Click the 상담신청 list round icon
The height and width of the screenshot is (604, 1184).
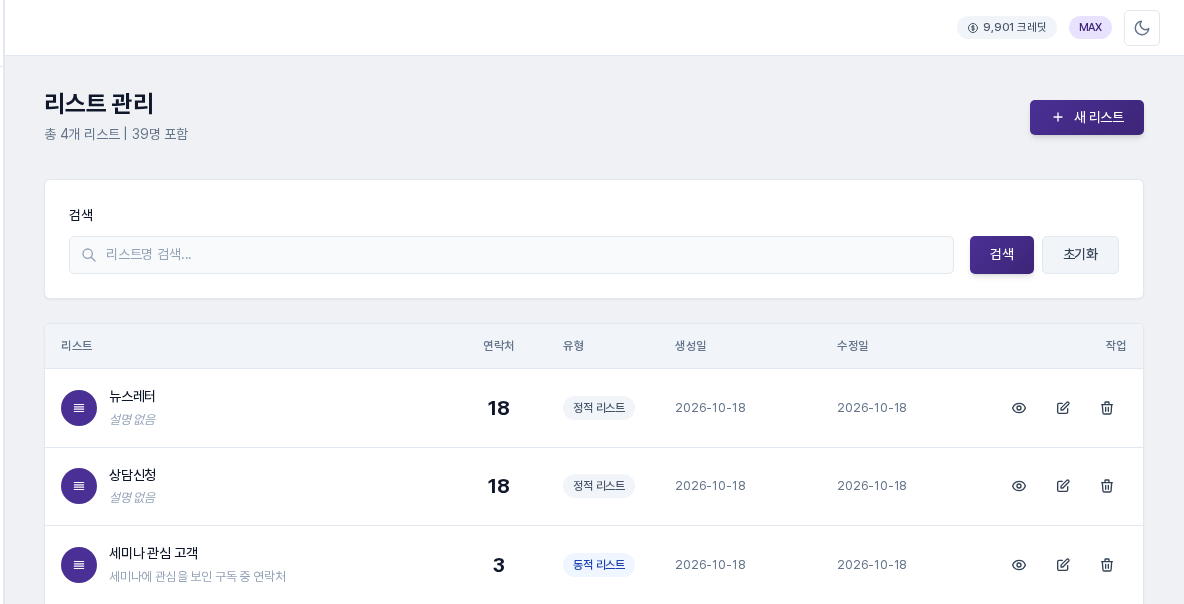coord(79,486)
